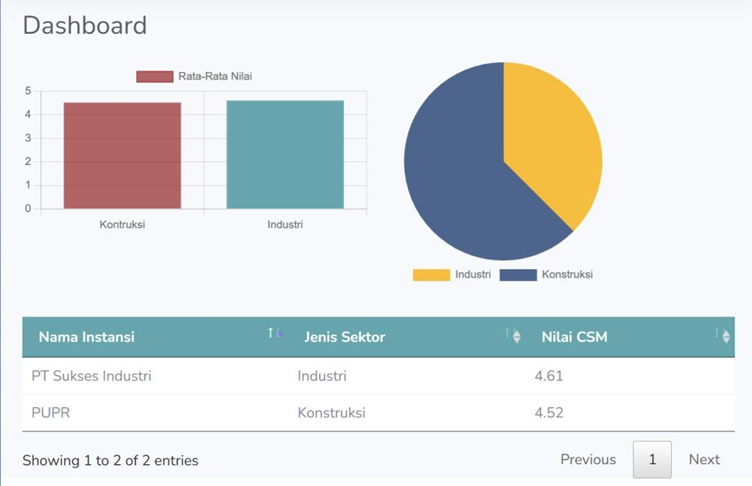Click the sort arrows in Nama Instansi column

(275, 334)
